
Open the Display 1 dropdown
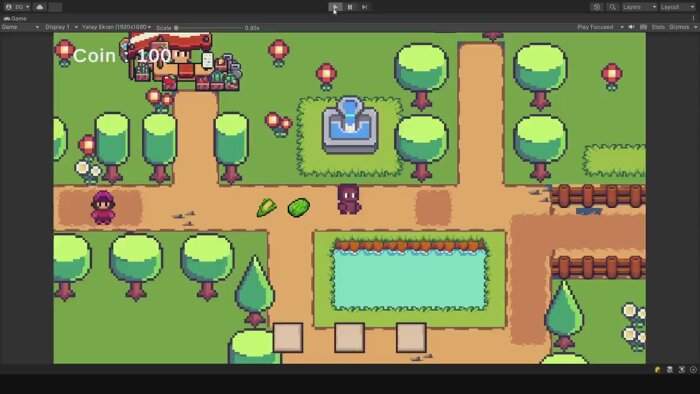click(61, 27)
